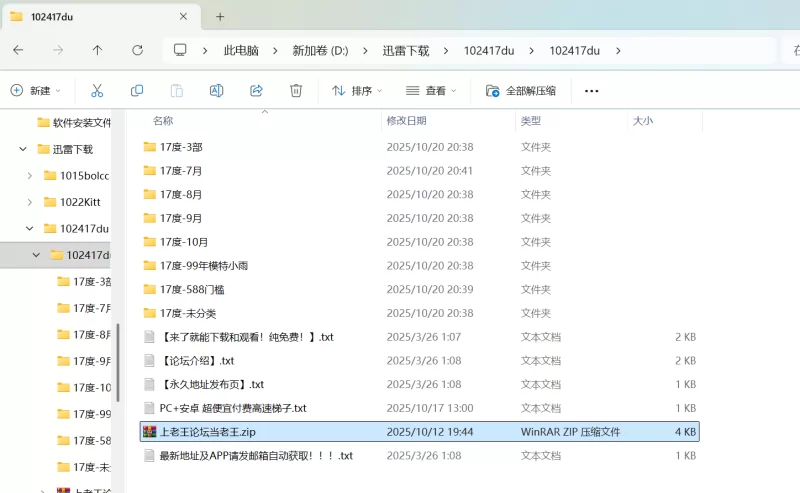The height and width of the screenshot is (493, 800).
Task: Add a new tab with plus button
Action: [220, 16]
